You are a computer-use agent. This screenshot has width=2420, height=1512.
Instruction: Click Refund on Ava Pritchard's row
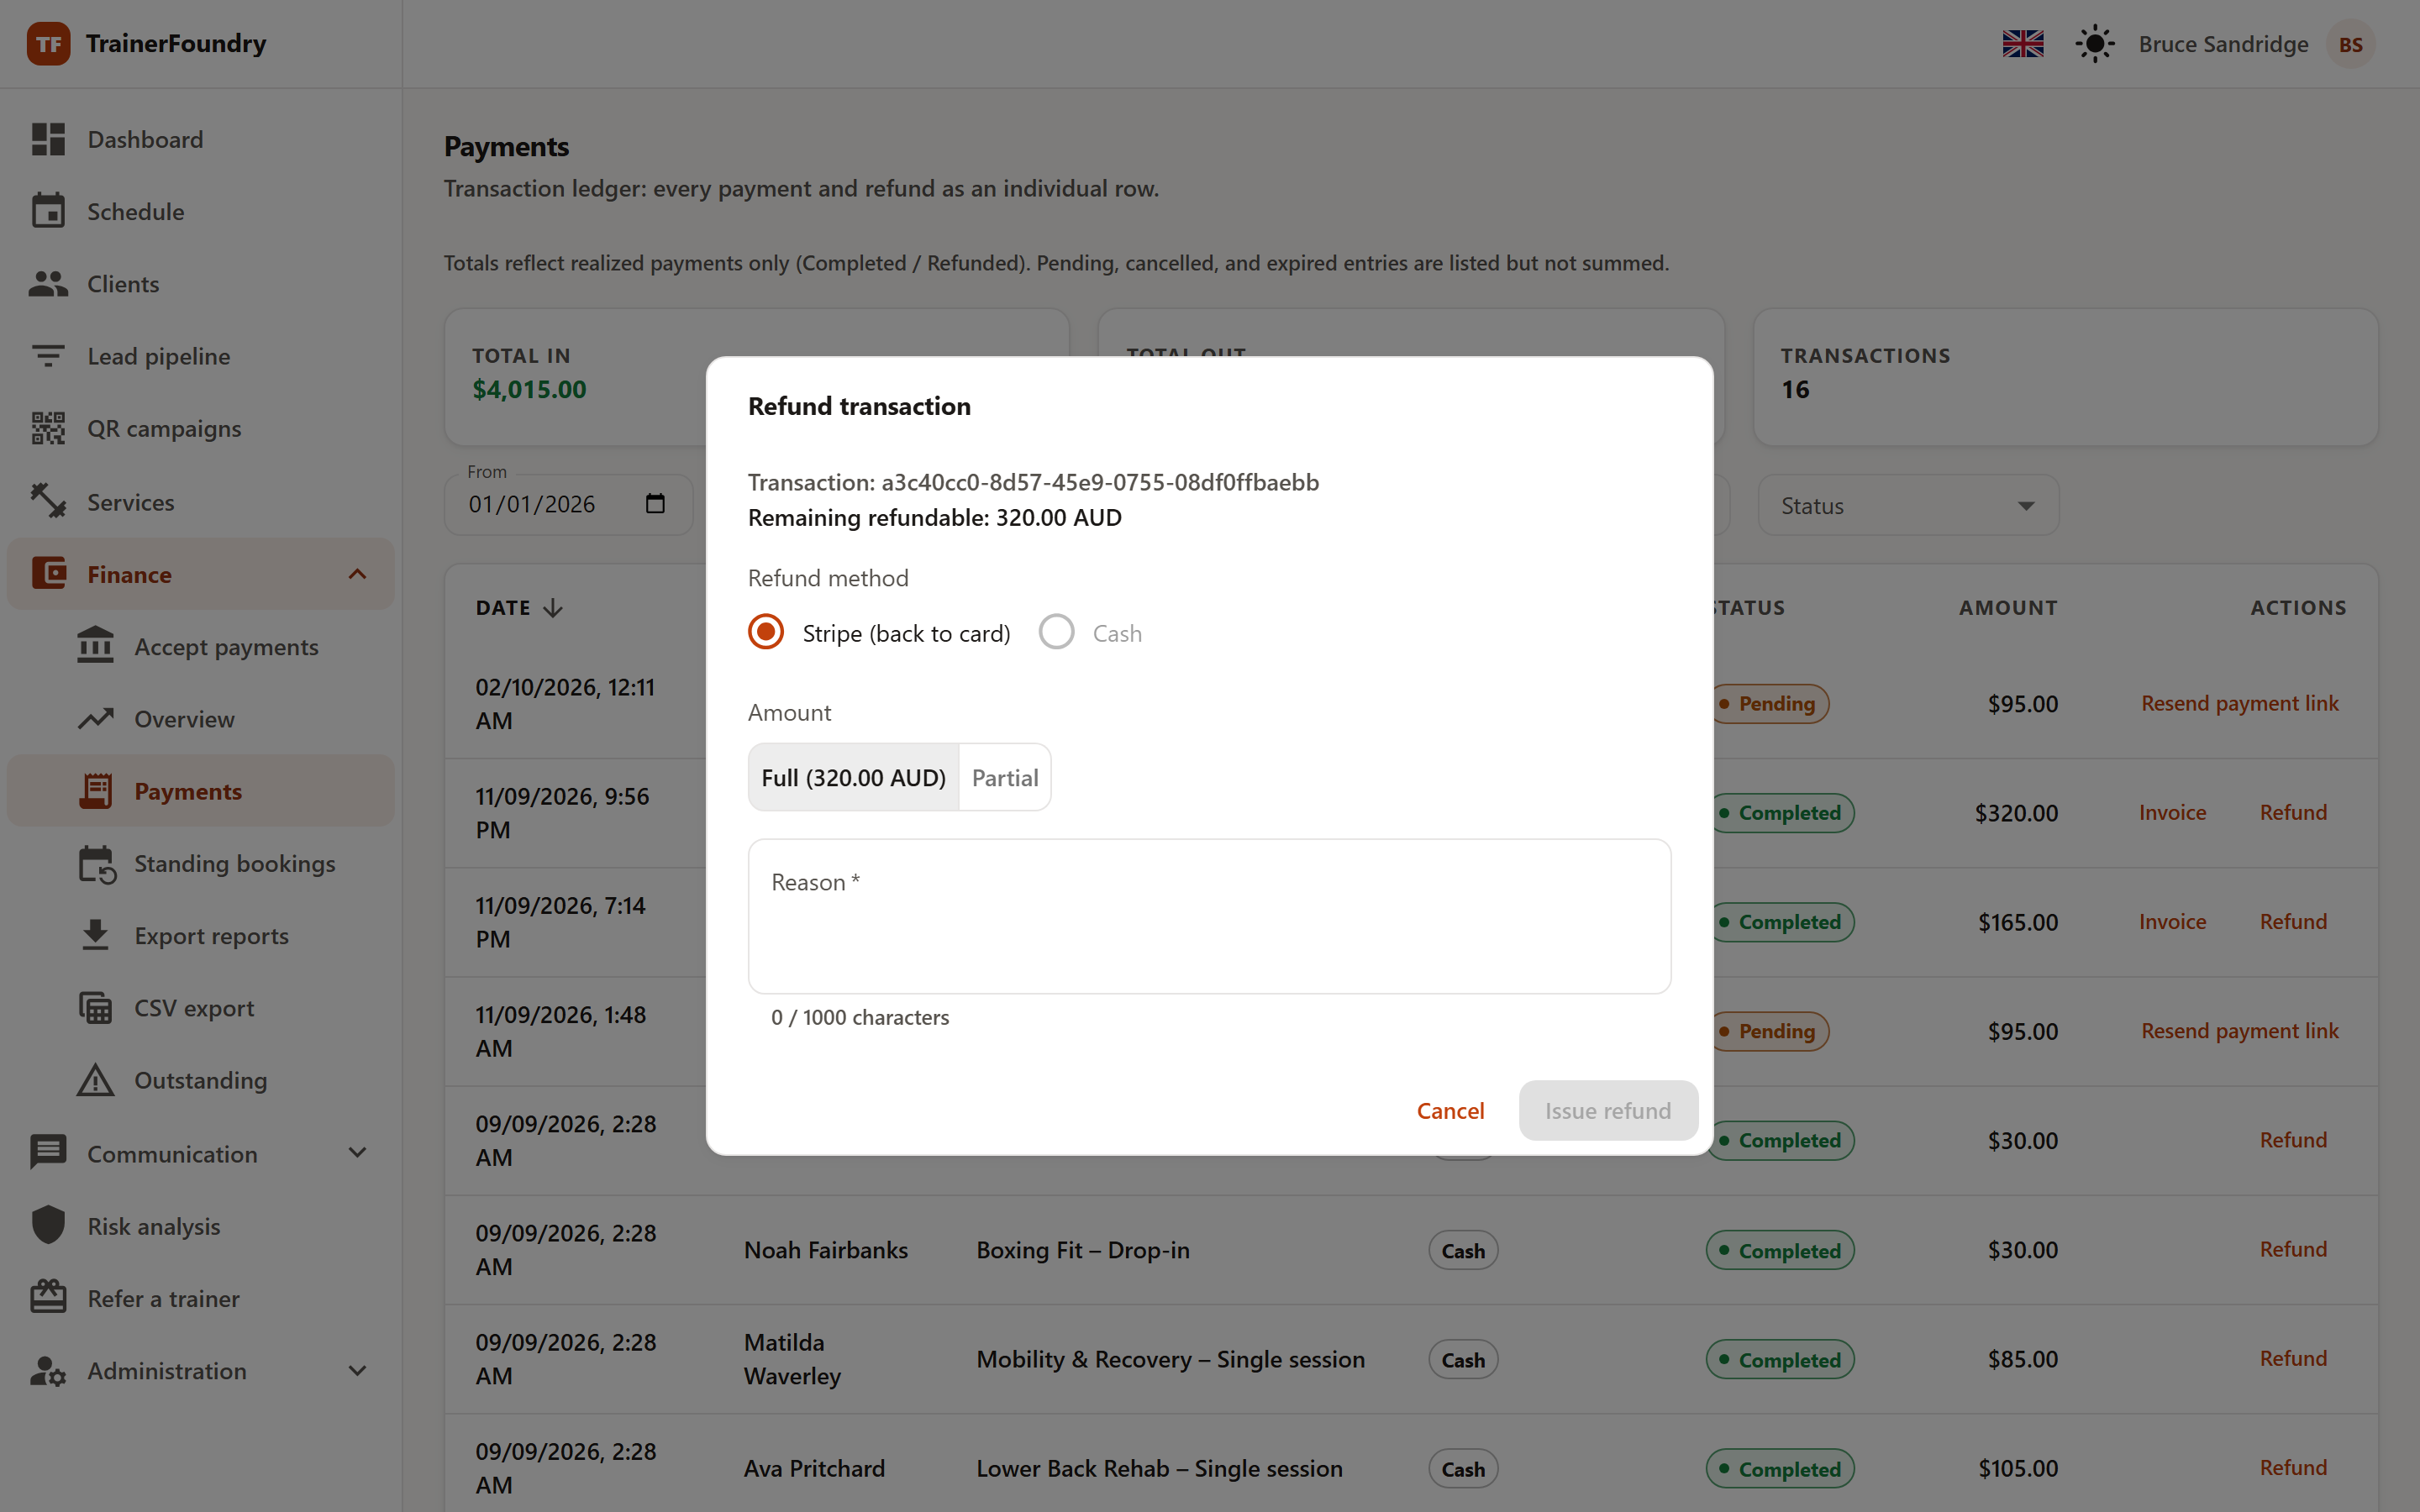tap(2293, 1467)
